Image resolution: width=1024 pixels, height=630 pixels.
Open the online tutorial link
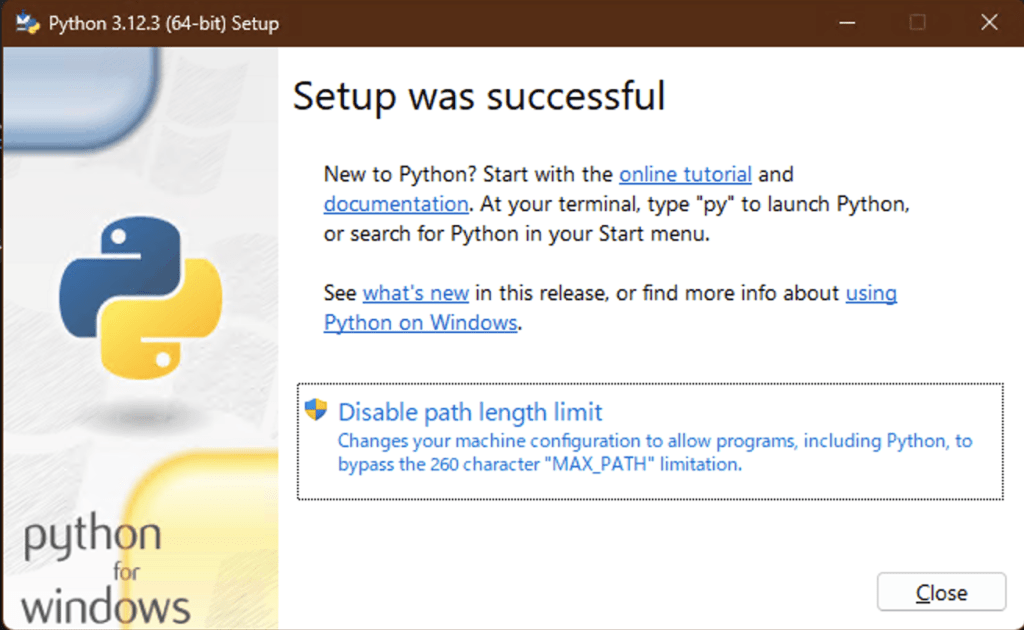[686, 174]
